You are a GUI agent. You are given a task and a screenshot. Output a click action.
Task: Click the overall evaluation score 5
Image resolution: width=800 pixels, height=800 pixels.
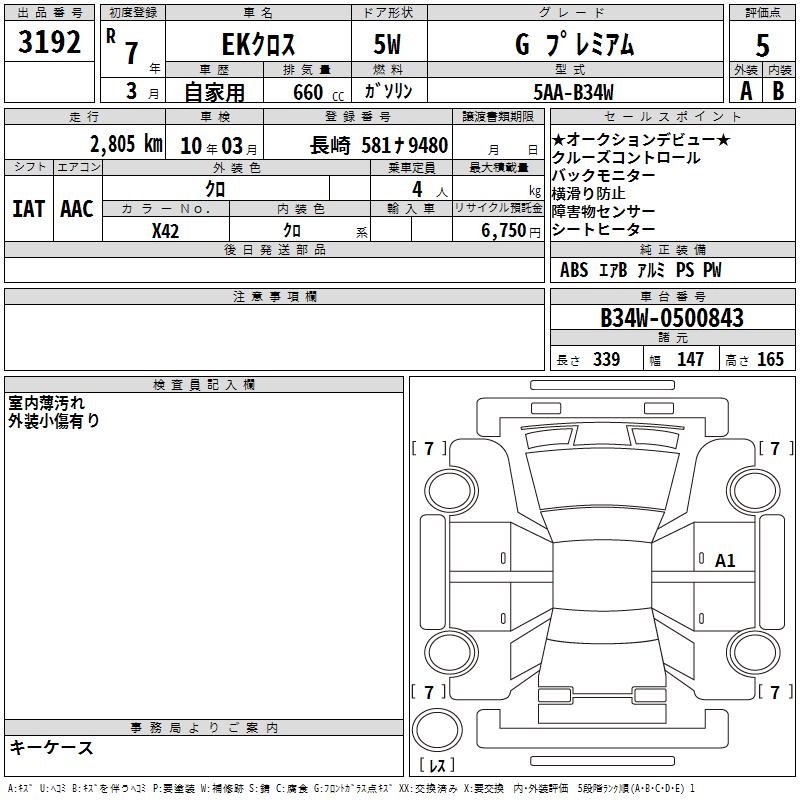(763, 45)
